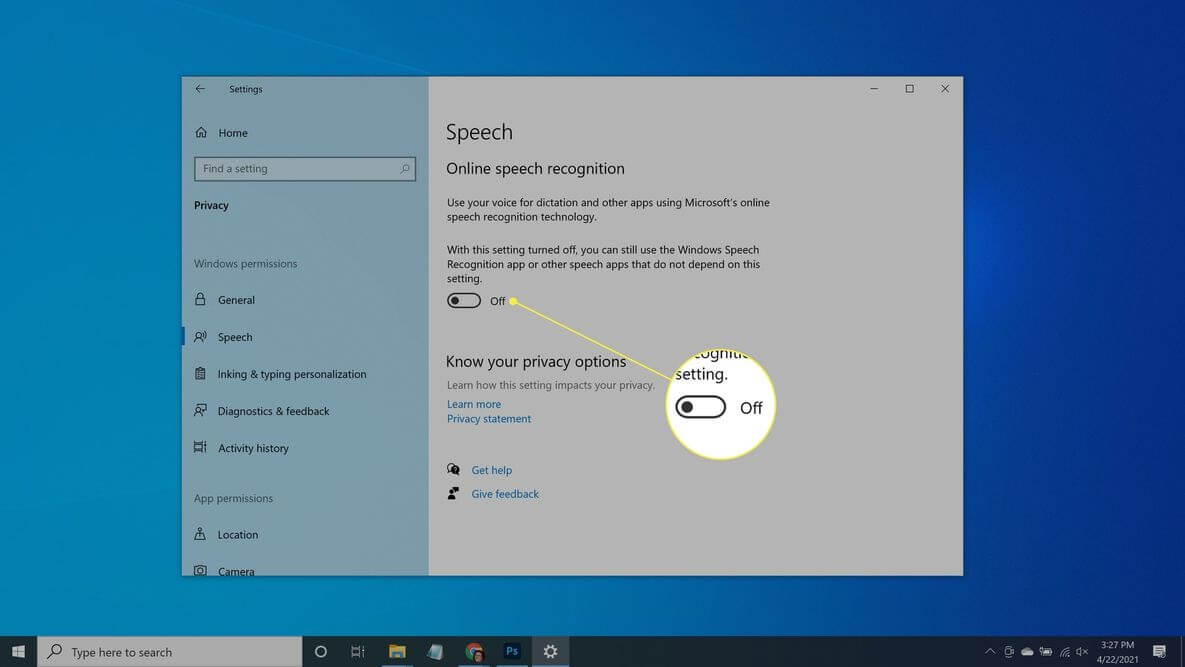The width and height of the screenshot is (1185, 667).
Task: Click the magnifier icon in Find a setting
Action: click(x=404, y=168)
